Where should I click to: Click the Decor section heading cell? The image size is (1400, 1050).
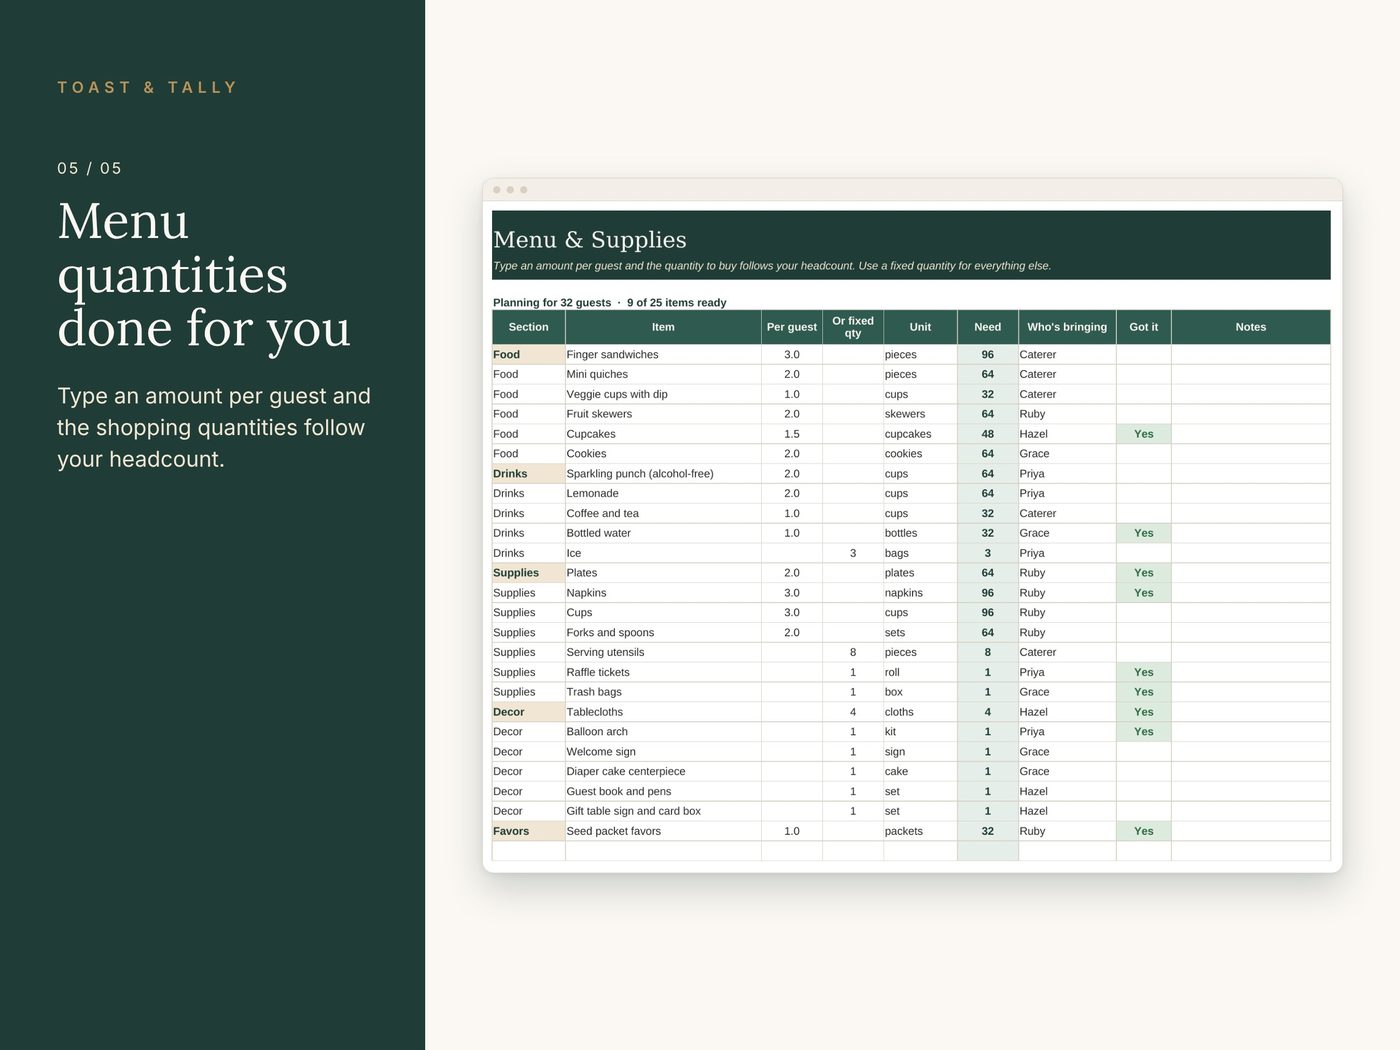(x=528, y=712)
